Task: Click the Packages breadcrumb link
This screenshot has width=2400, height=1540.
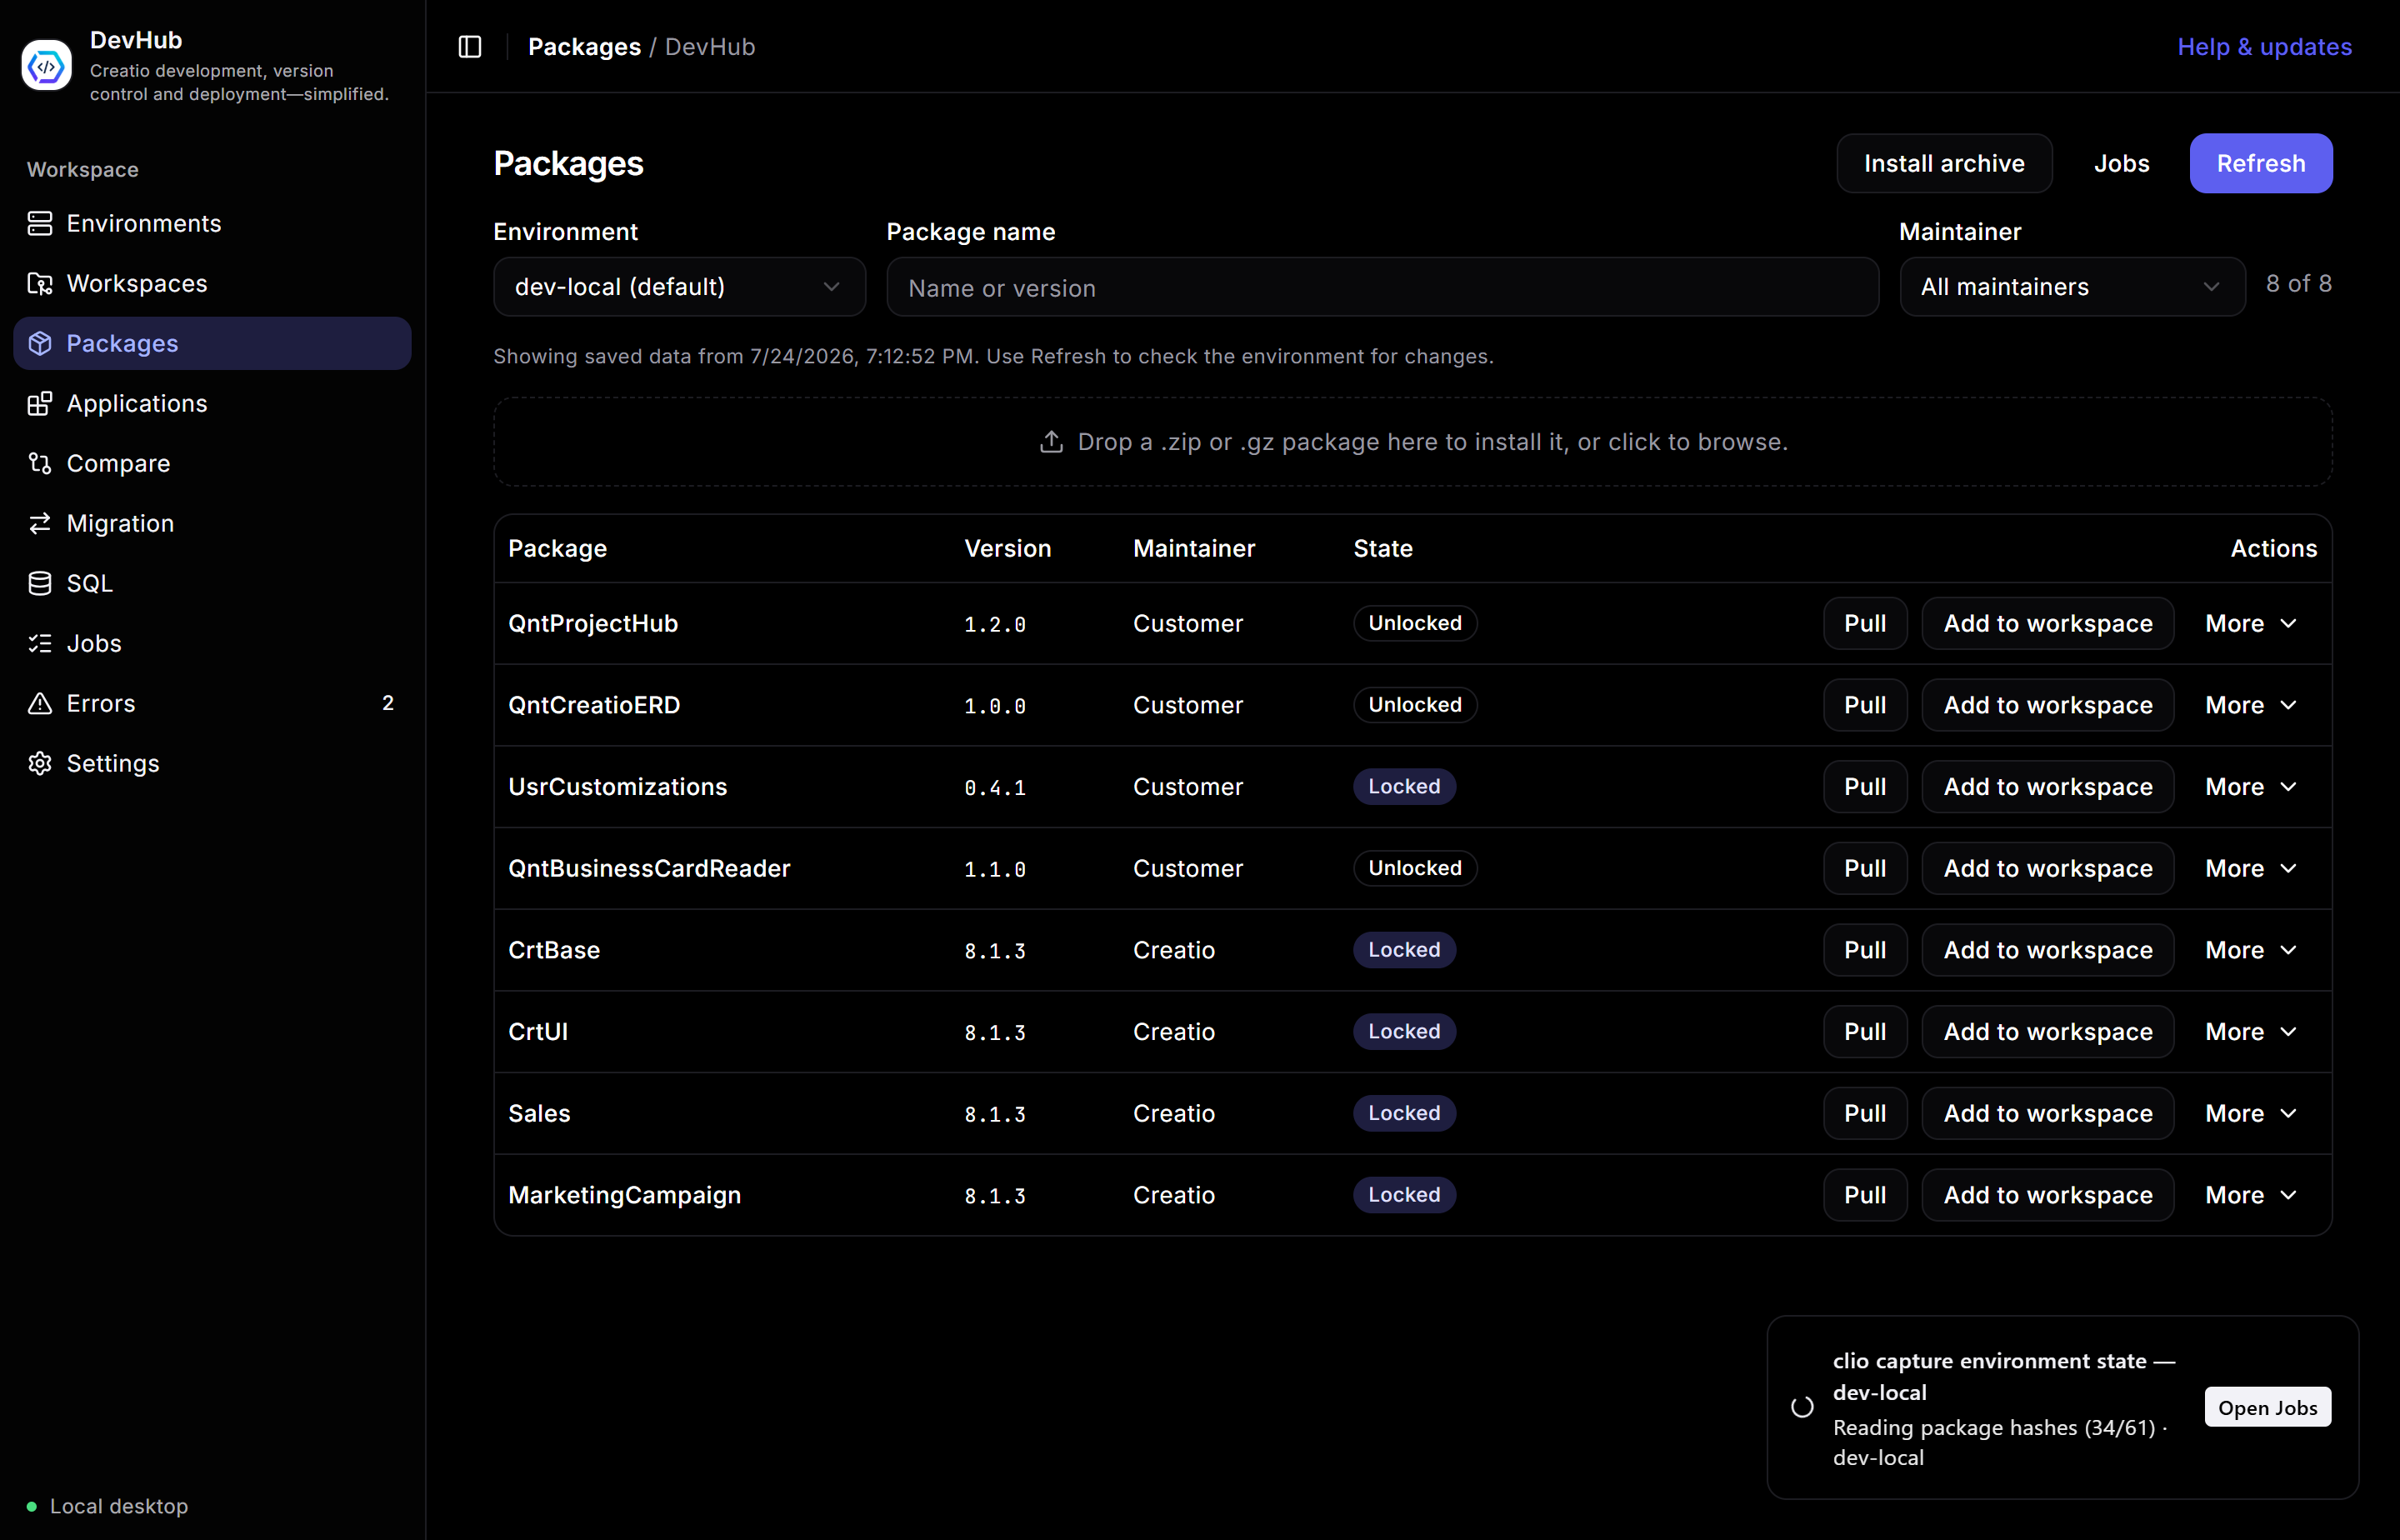Action: click(x=584, y=47)
